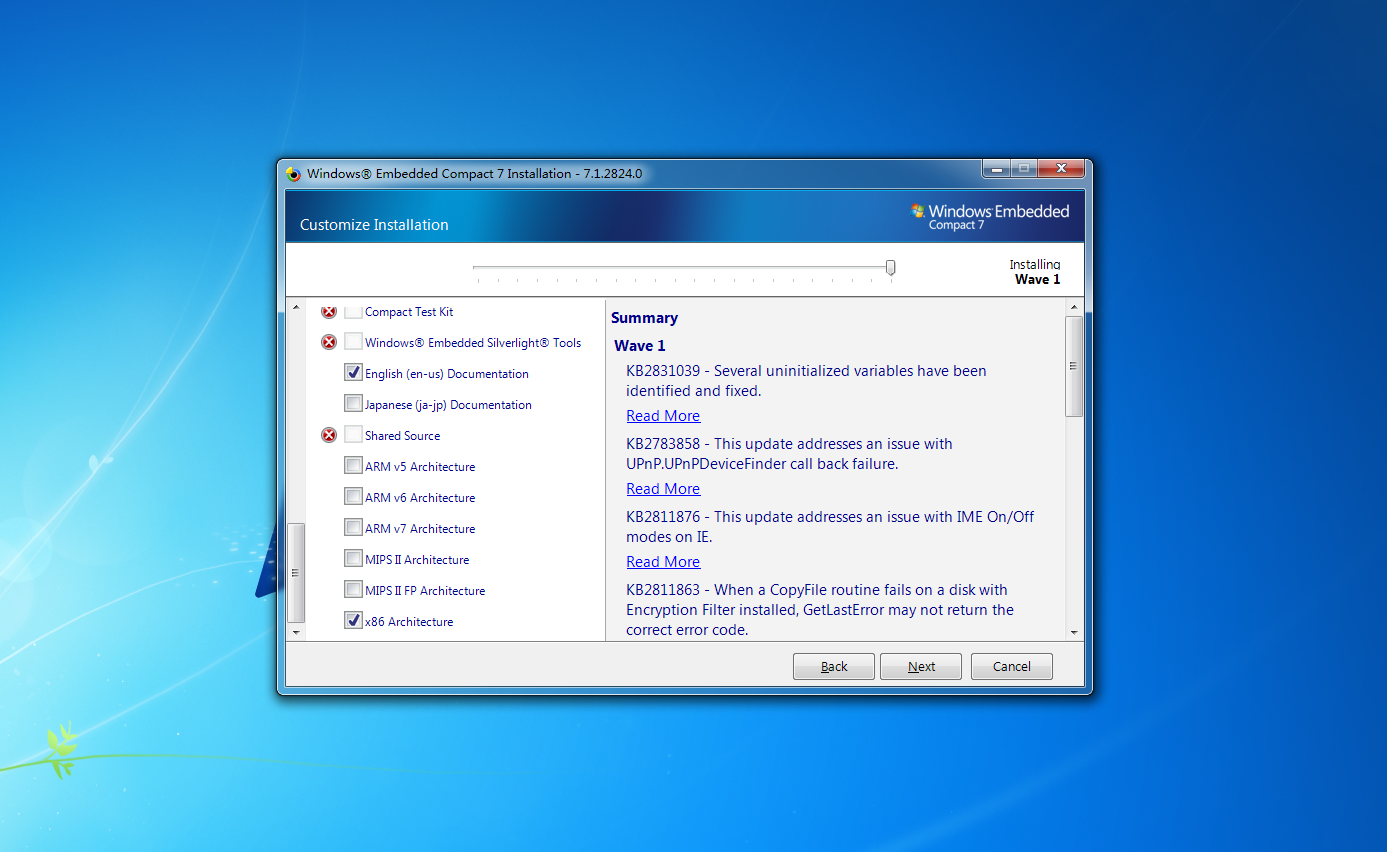Proceed with the Next button

[x=921, y=666]
